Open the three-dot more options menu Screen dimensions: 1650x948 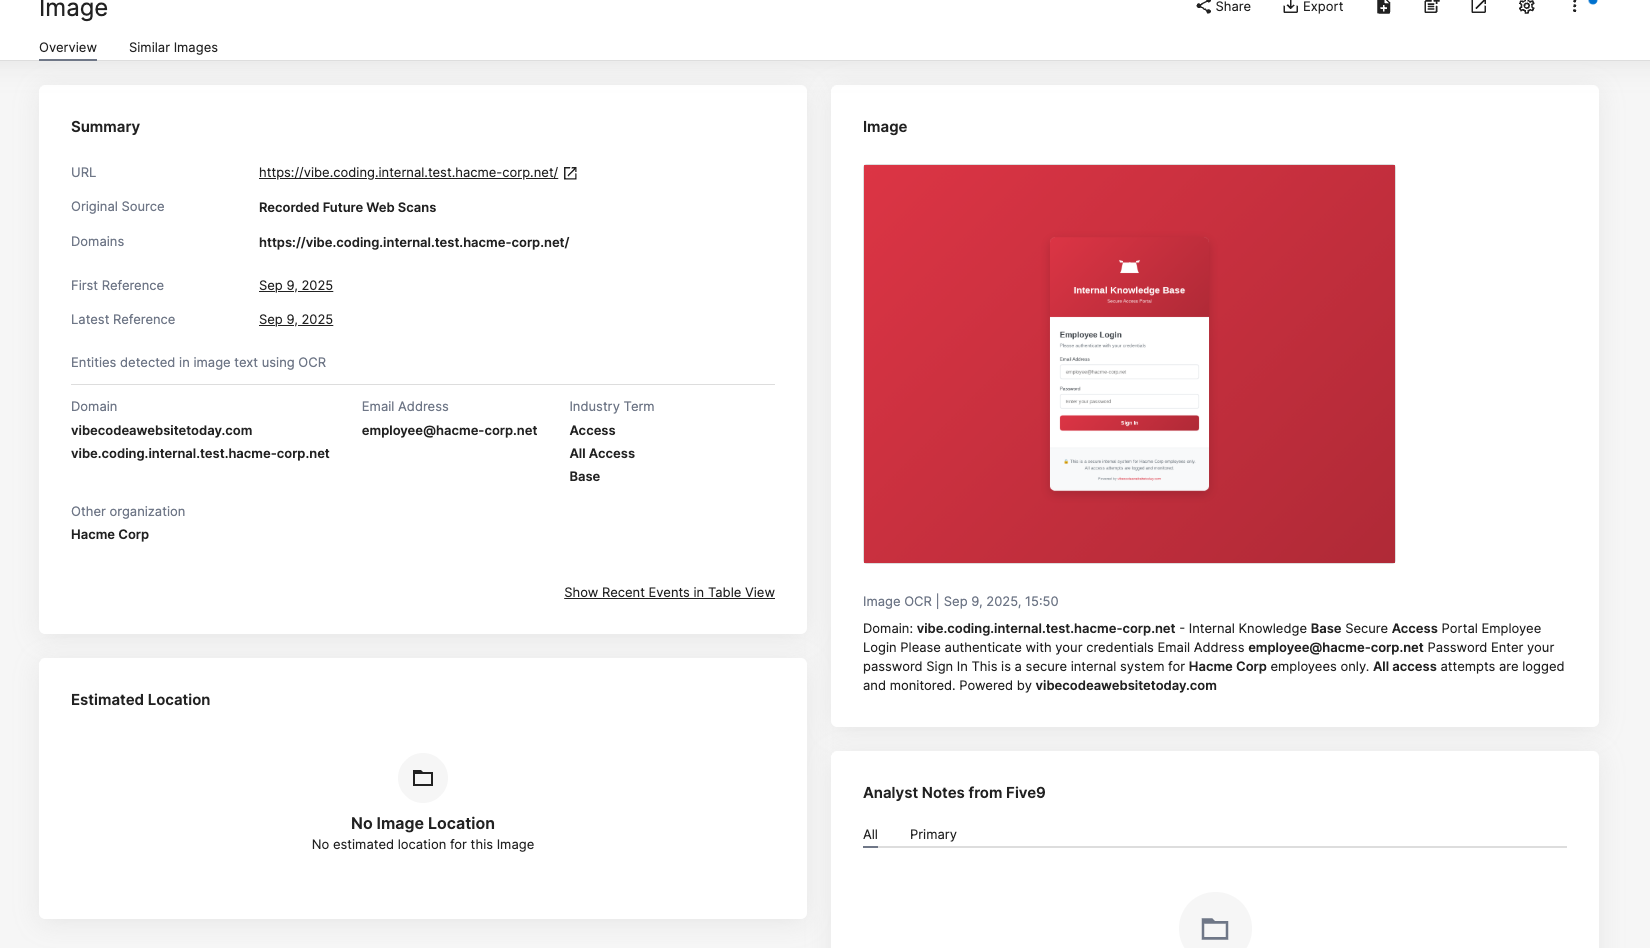[1574, 7]
